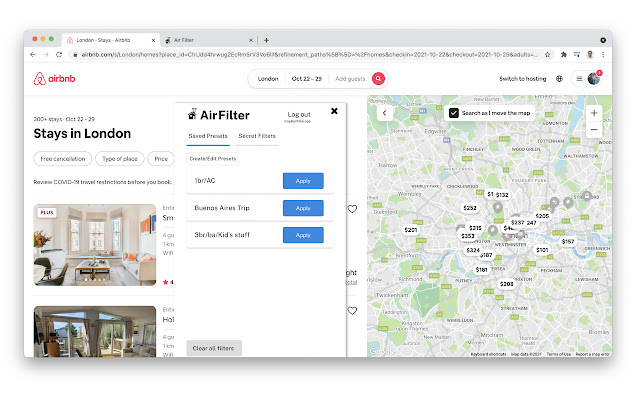Click the red search magnifier button

click(378, 78)
